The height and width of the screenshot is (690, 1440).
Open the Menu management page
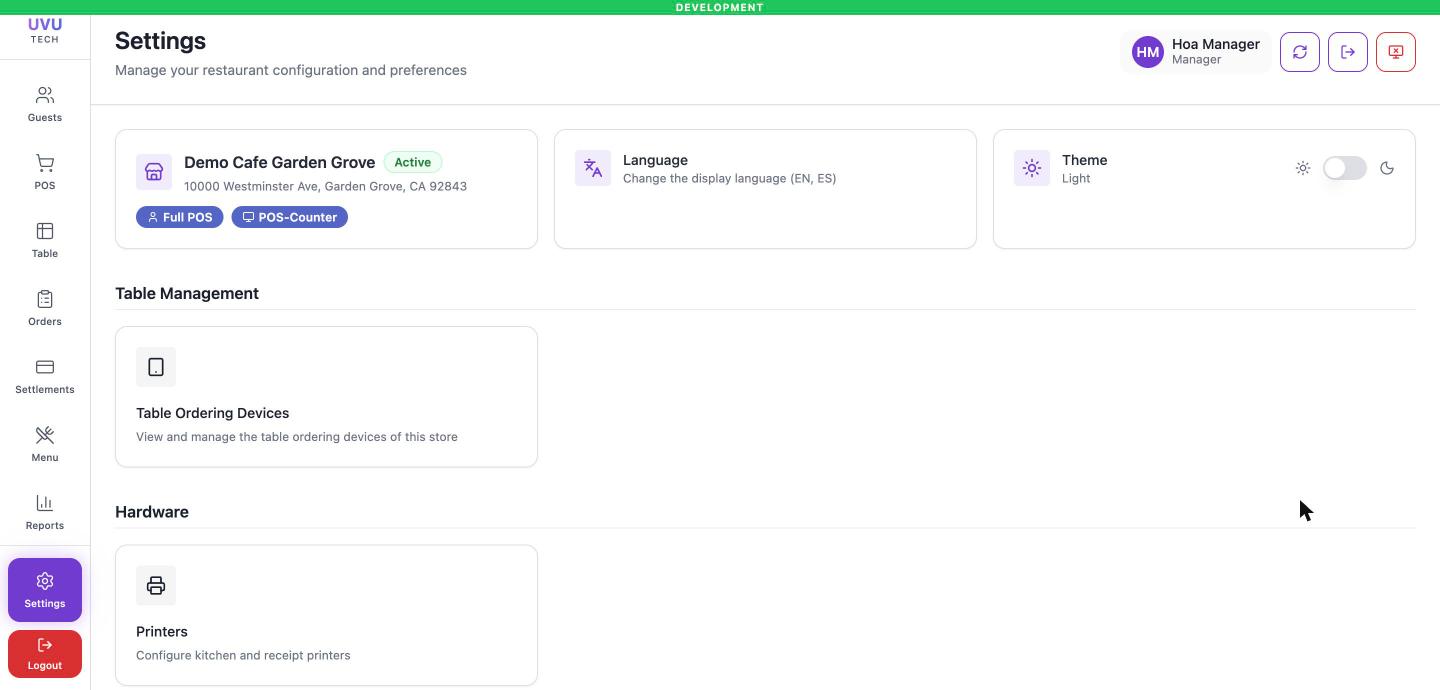click(x=45, y=444)
